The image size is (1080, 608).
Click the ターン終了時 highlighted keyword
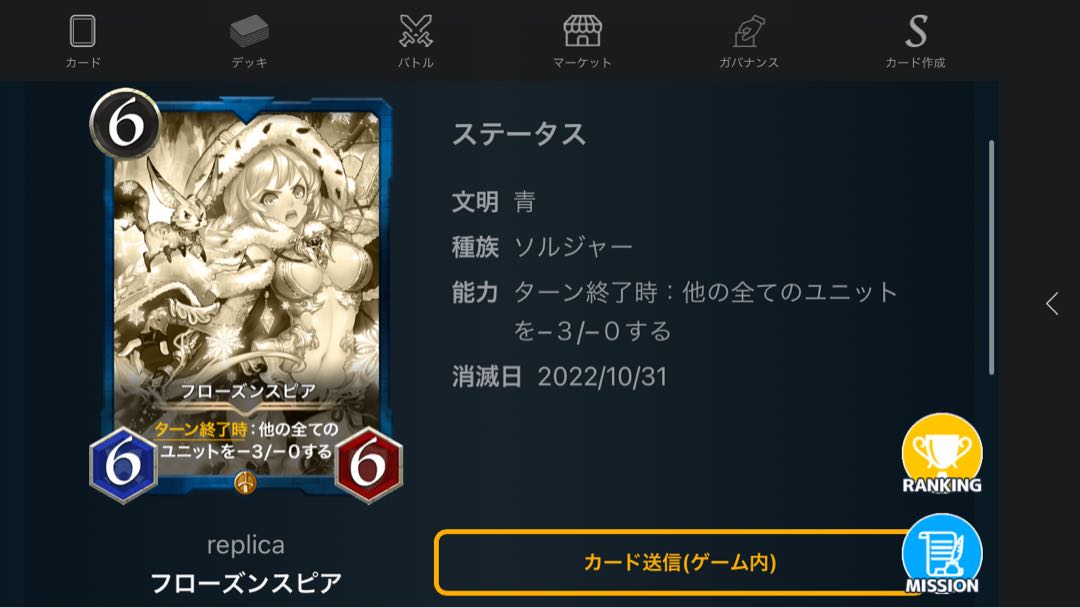200,430
